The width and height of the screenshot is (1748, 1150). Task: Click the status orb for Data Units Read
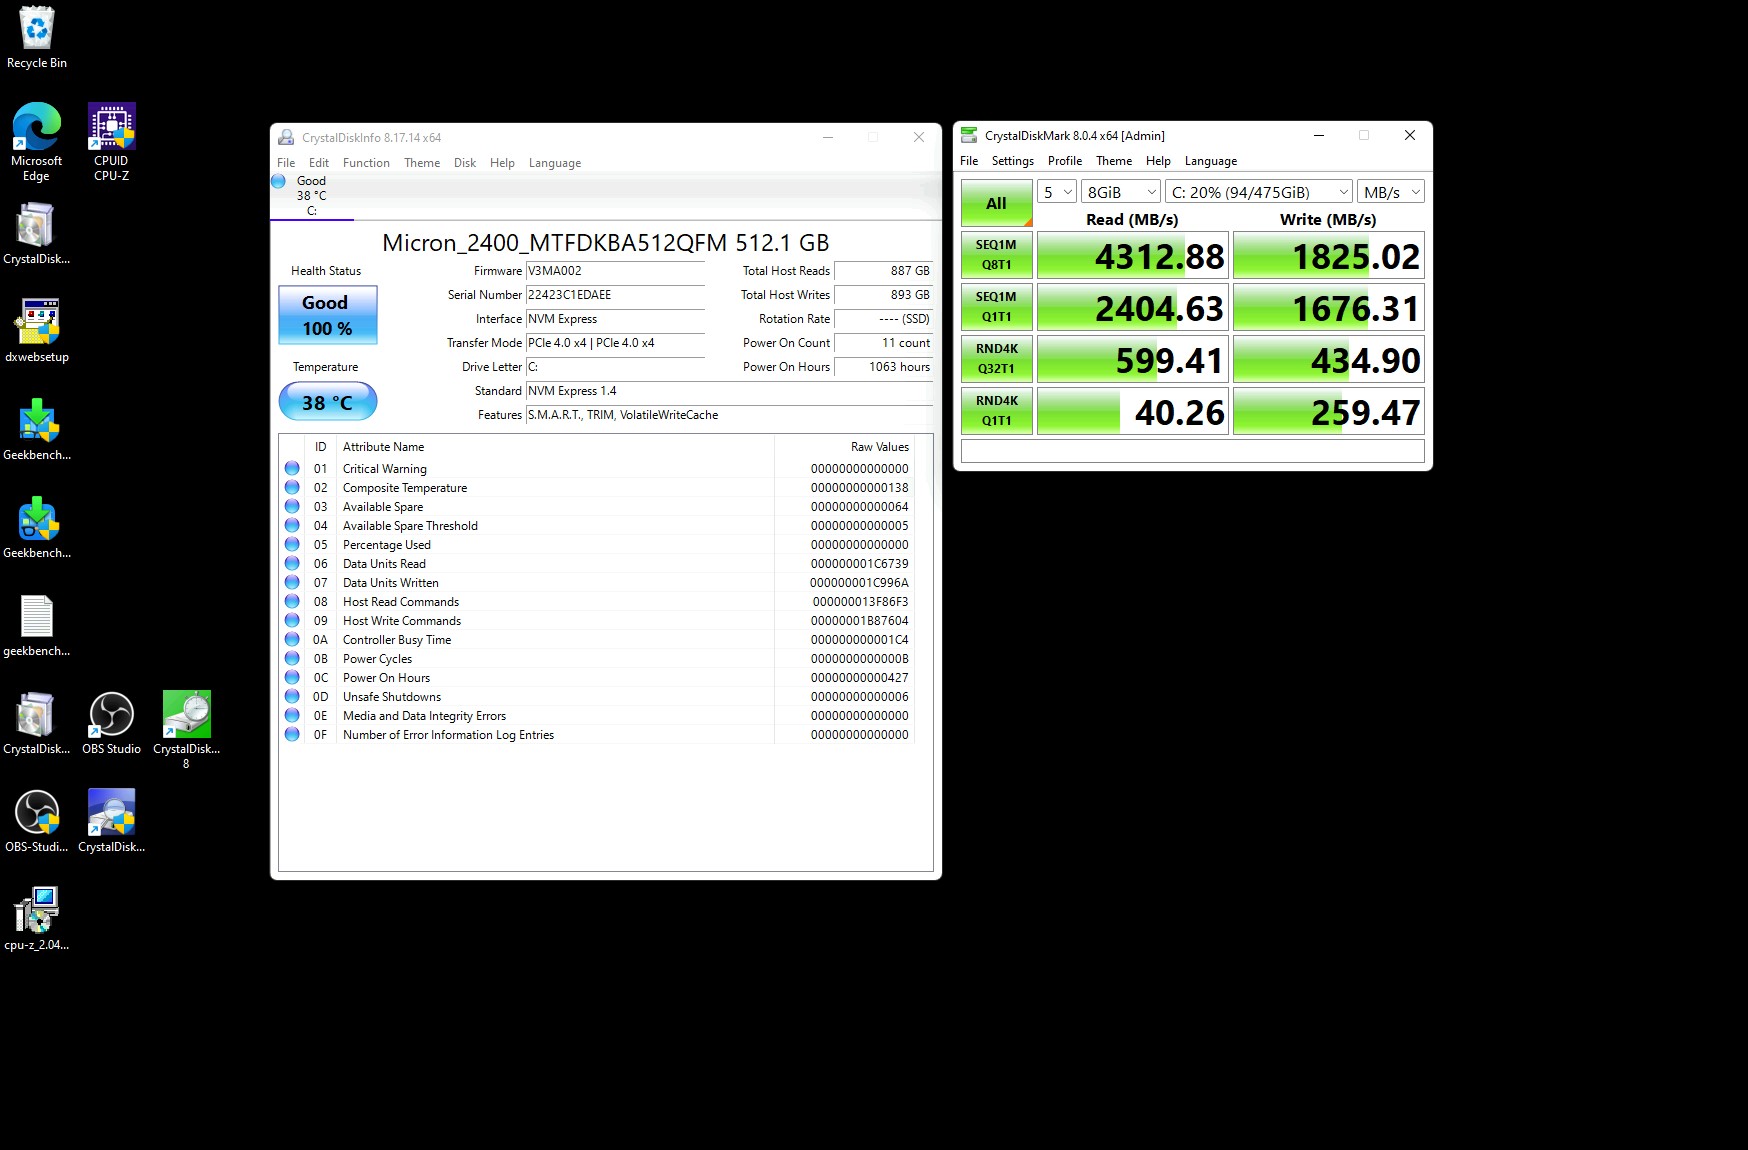point(292,563)
